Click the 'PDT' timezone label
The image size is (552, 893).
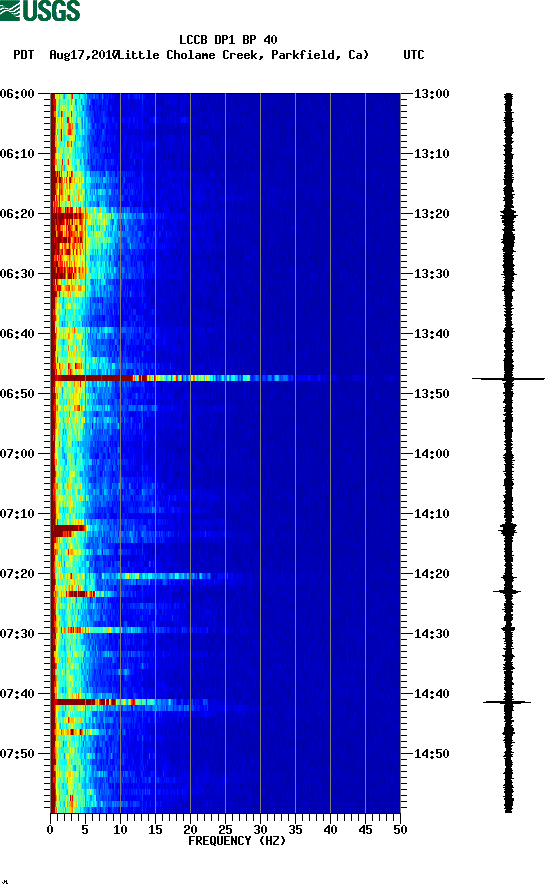click(x=23, y=55)
